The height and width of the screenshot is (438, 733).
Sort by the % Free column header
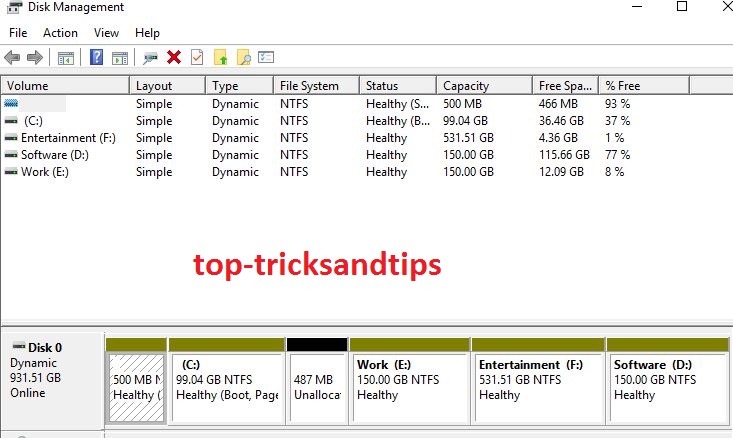pyautogui.click(x=644, y=86)
